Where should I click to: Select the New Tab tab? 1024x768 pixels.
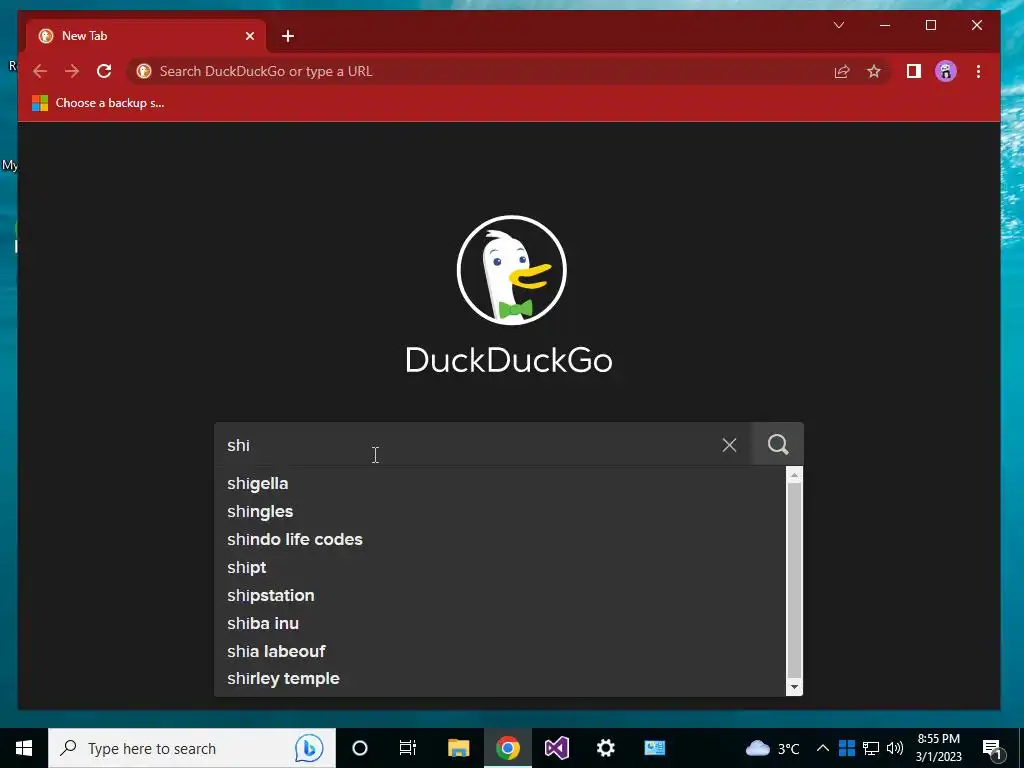(x=146, y=36)
